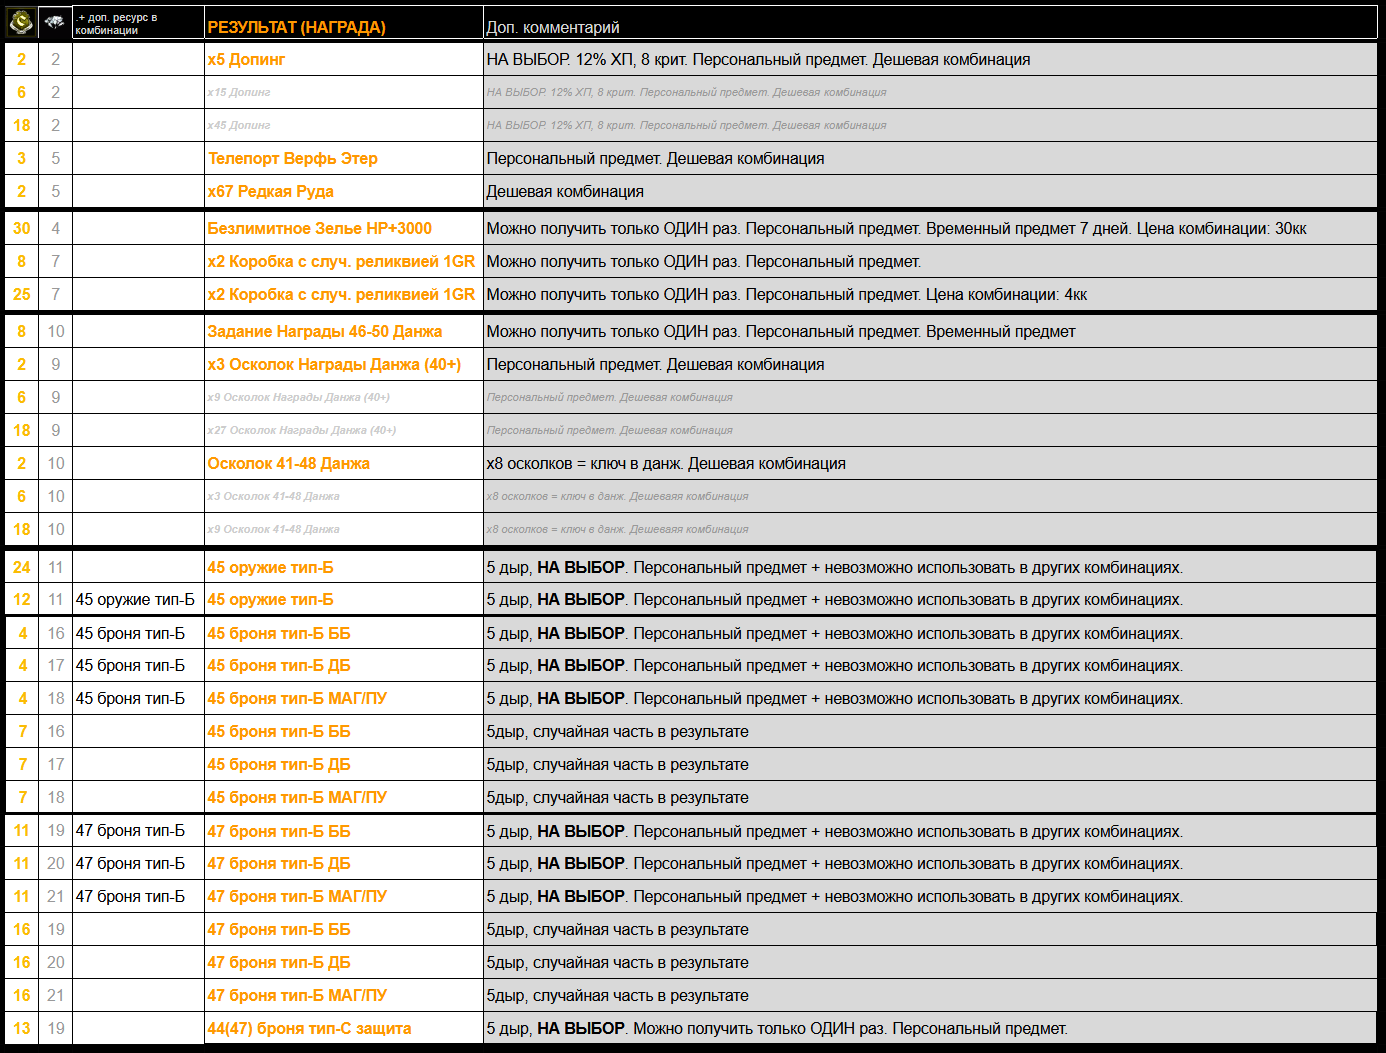The width and height of the screenshot is (1386, 1053).
Task: Select "Задание Награды 46-50 Данжа" reward
Action: click(x=325, y=331)
